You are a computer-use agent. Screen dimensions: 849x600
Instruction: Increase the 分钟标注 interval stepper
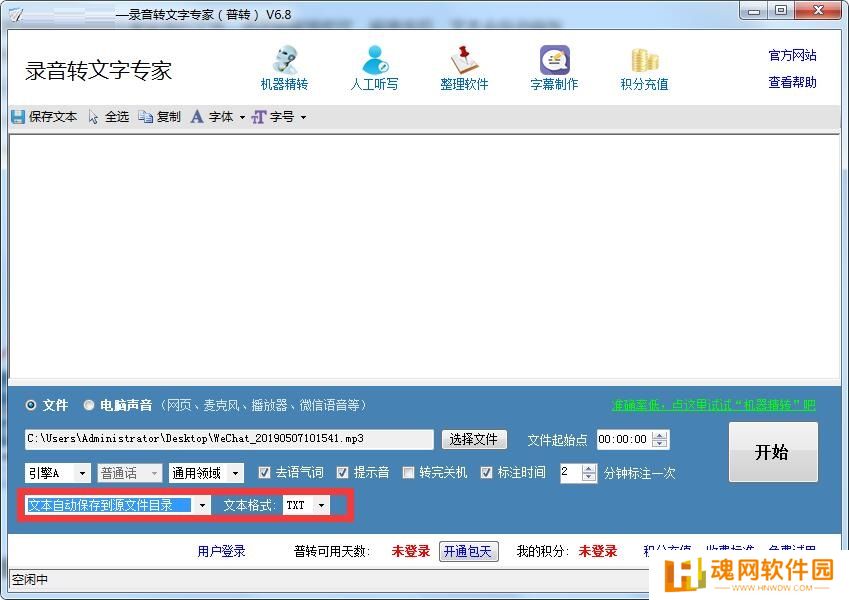589,468
